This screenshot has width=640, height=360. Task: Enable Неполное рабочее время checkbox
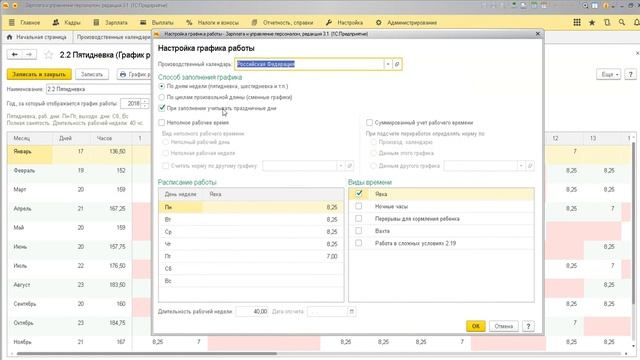click(x=162, y=122)
